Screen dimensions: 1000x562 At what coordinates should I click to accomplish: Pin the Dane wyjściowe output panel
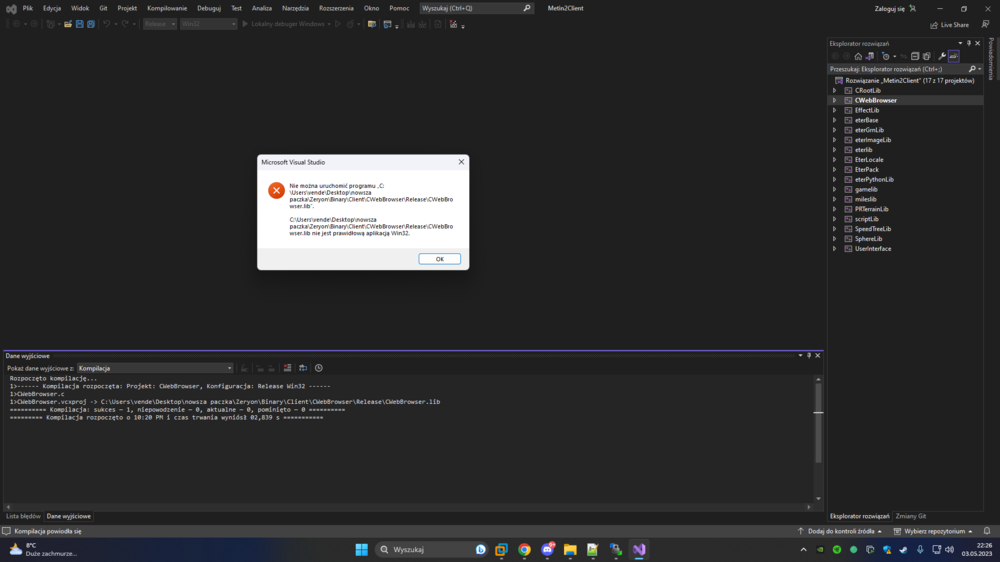[x=809, y=355]
